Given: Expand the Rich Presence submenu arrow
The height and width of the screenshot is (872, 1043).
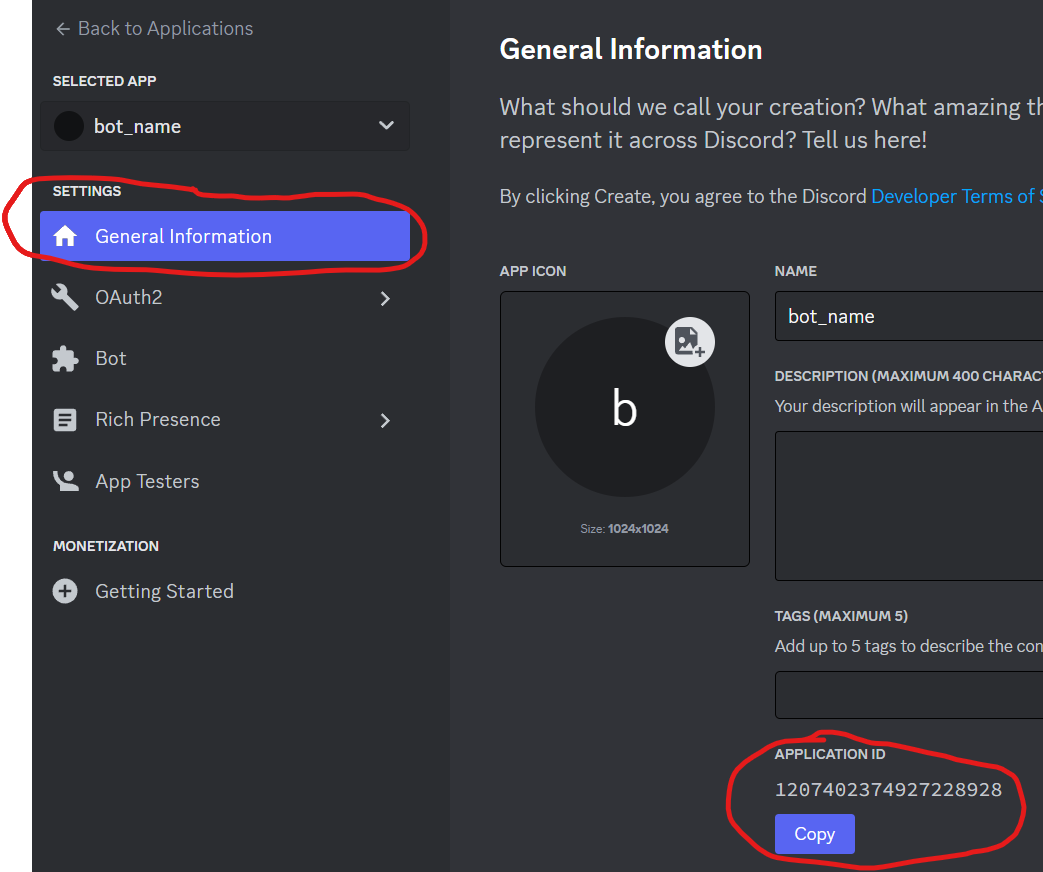Looking at the screenshot, I should tap(385, 420).
